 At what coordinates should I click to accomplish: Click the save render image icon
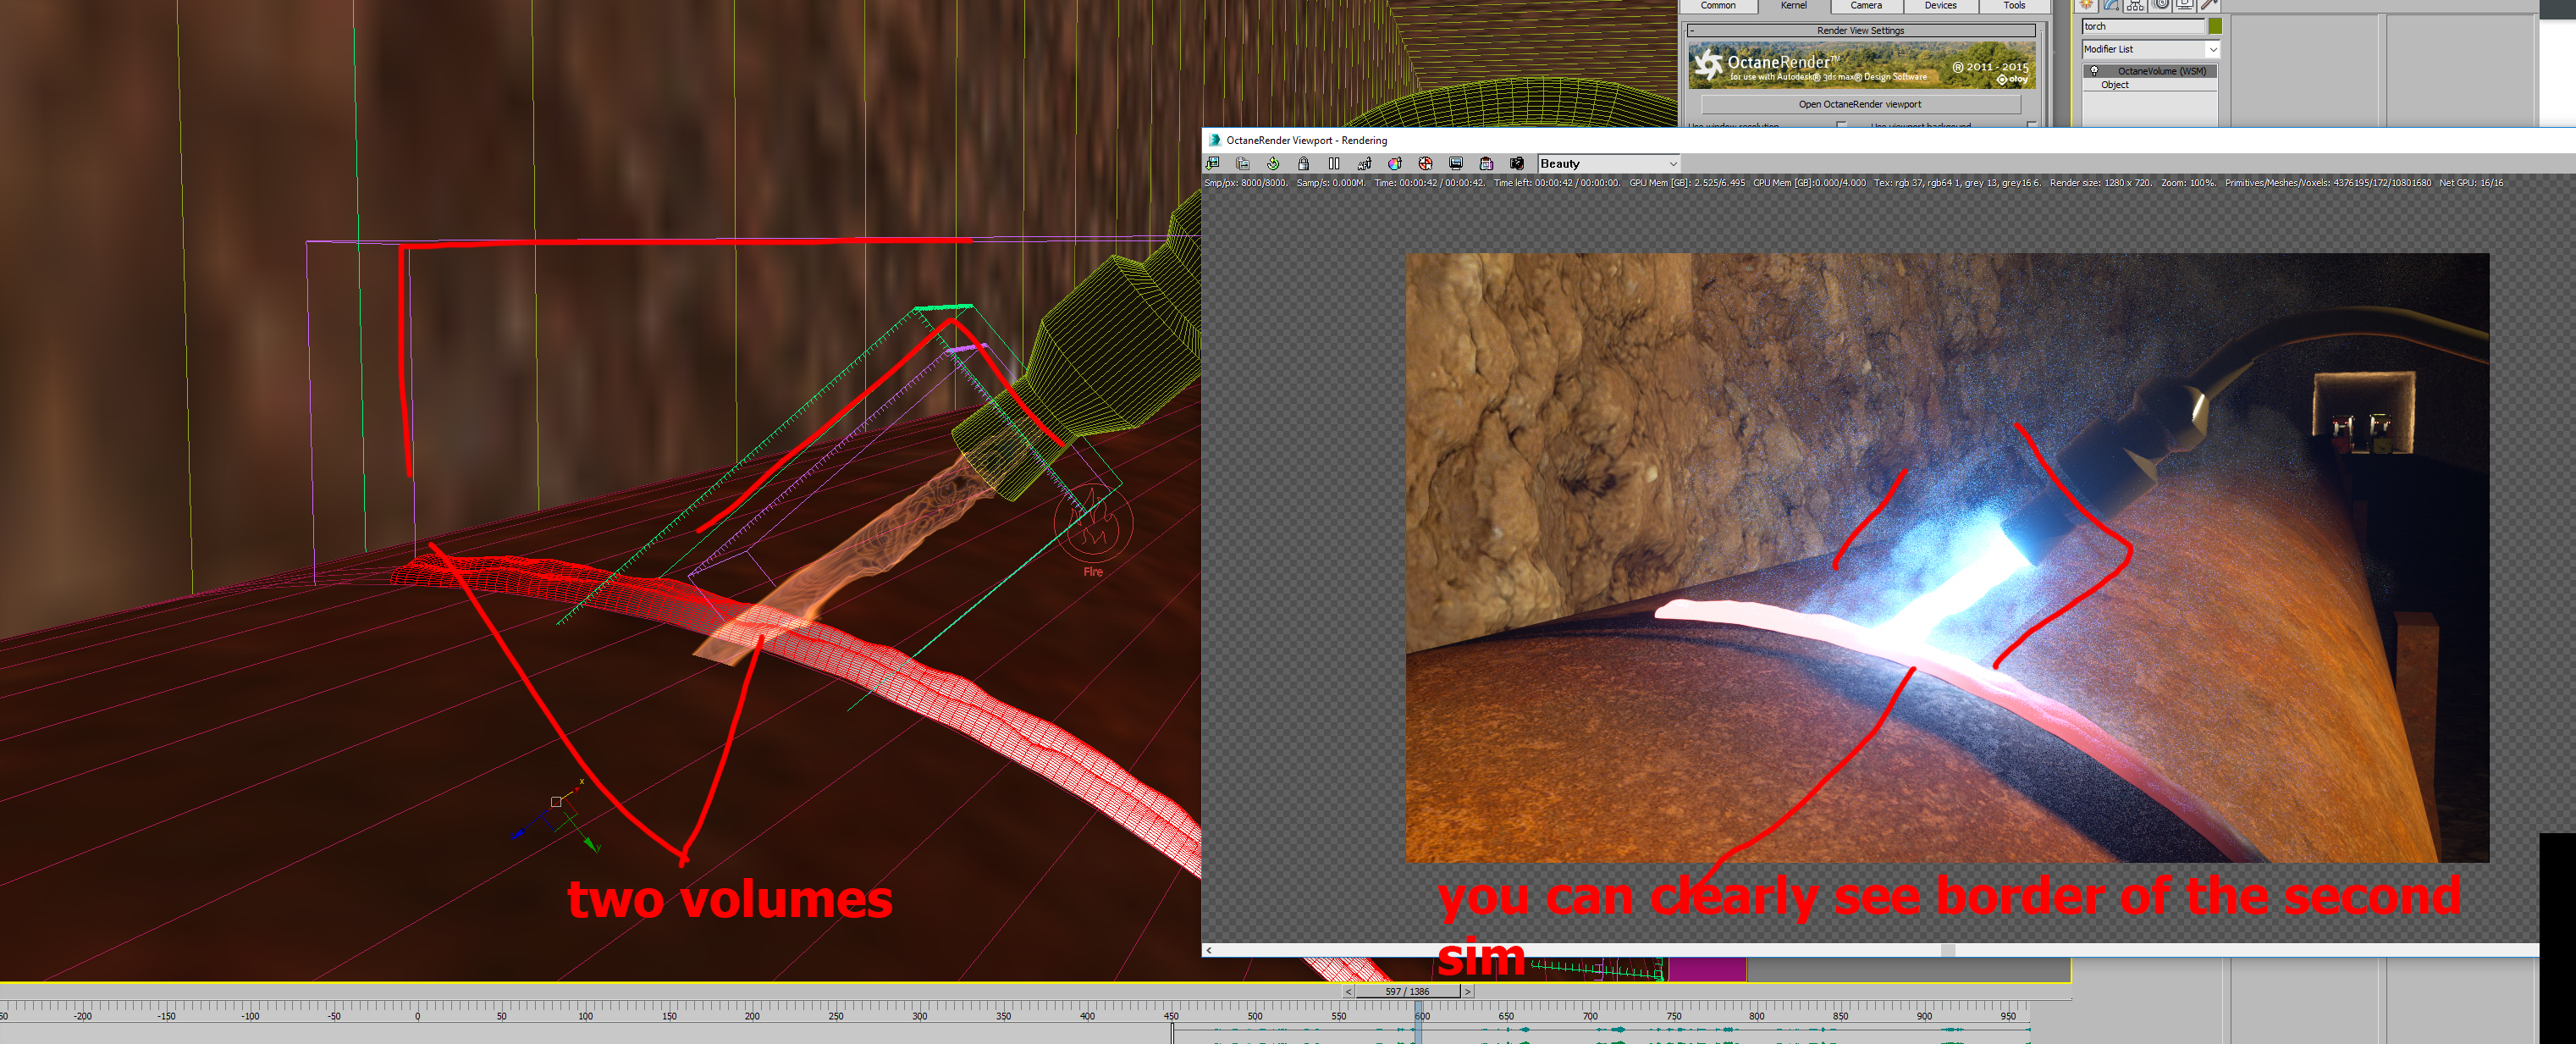click(1213, 163)
